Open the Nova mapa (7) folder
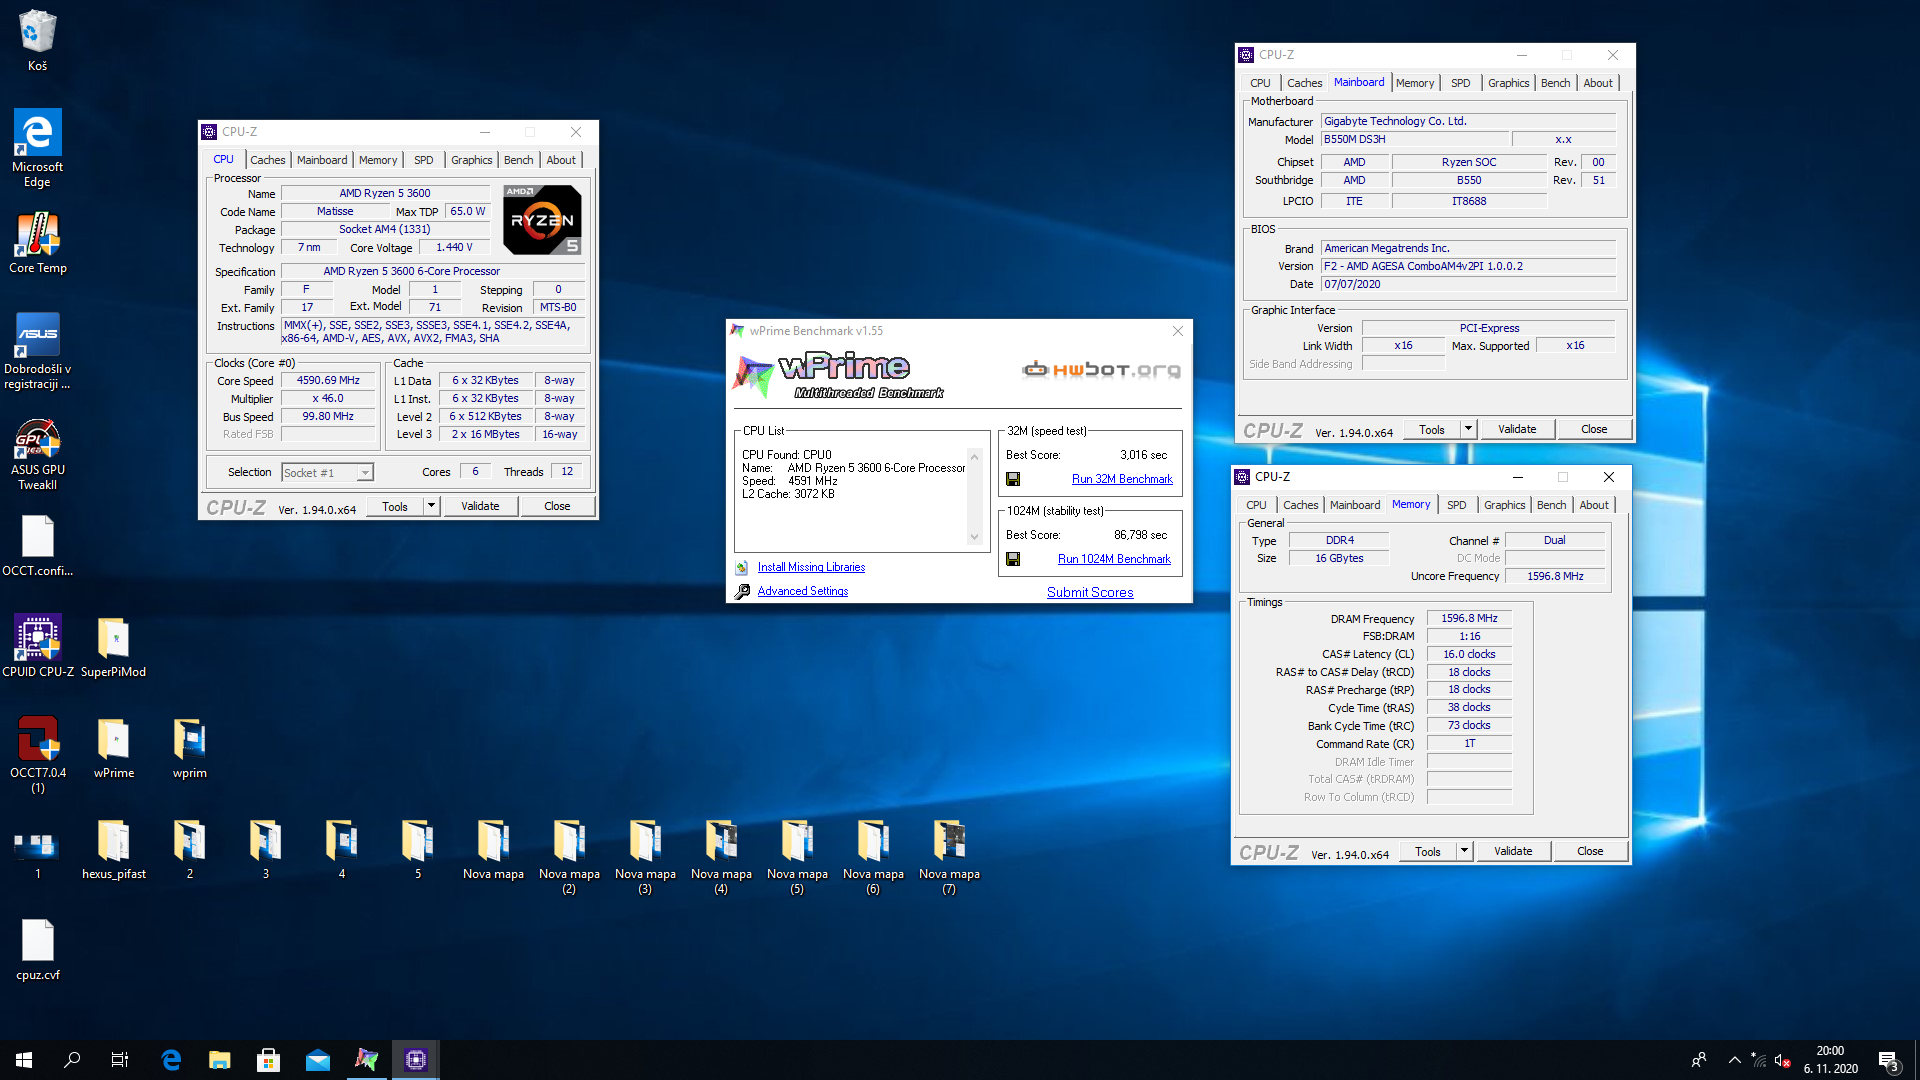Image resolution: width=1920 pixels, height=1080 pixels. 949,856
